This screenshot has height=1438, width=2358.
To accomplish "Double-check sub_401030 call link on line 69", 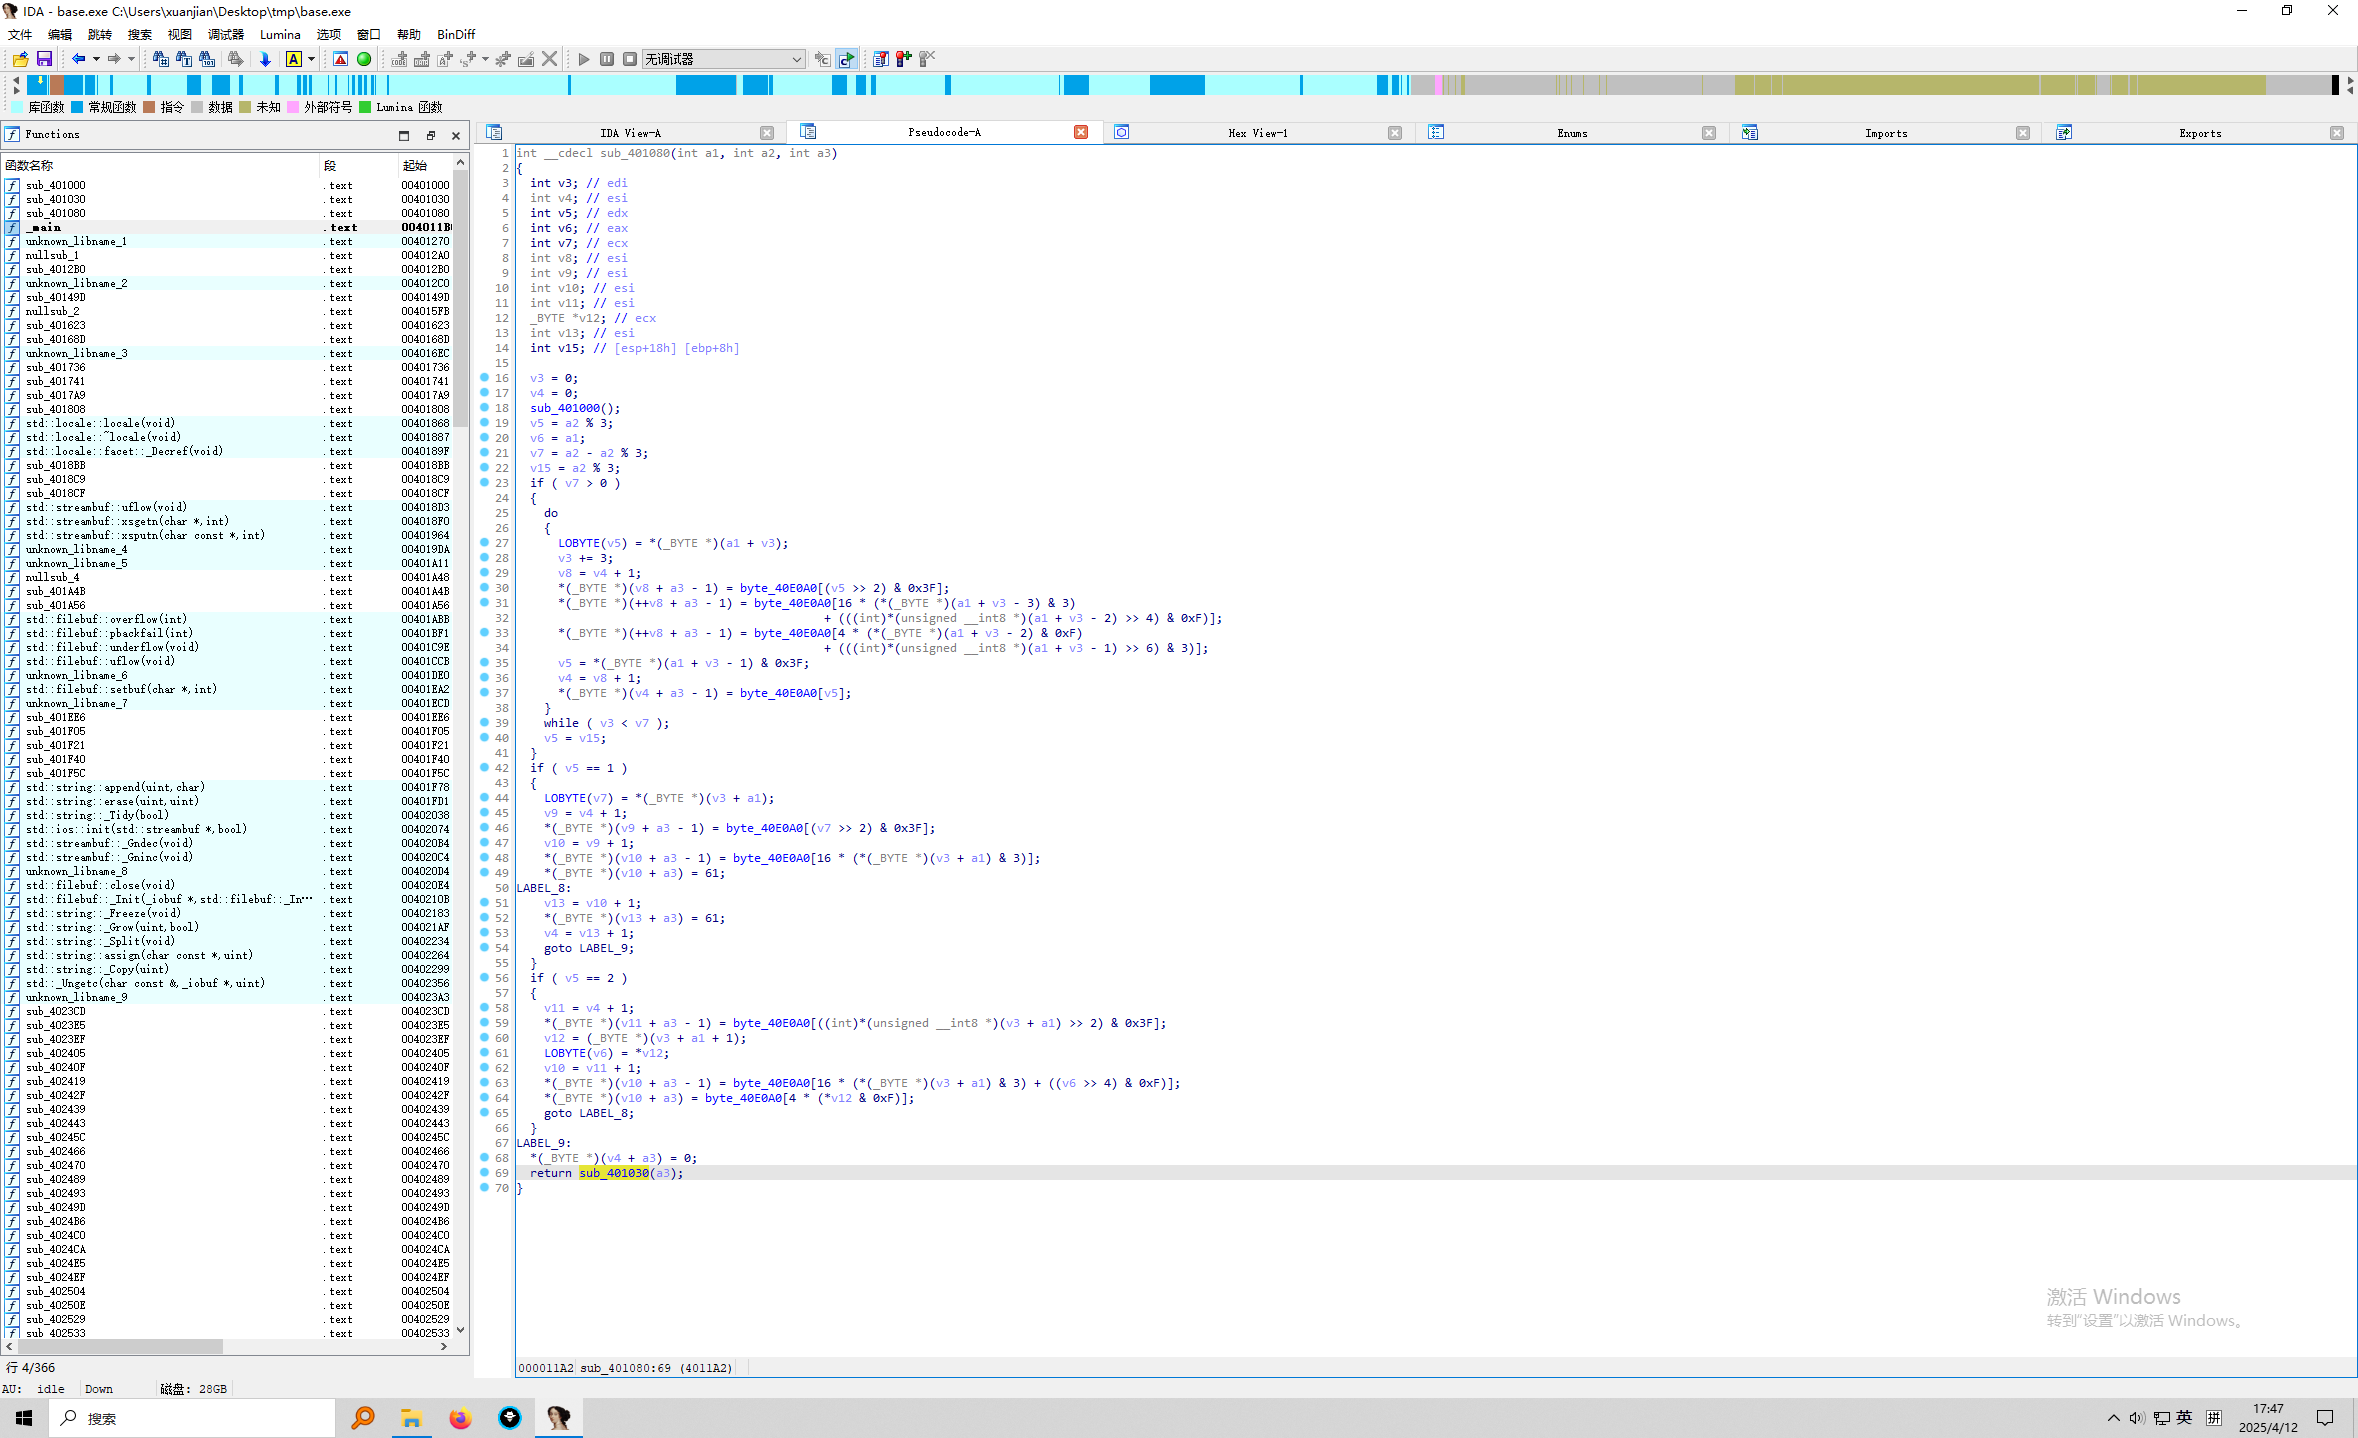I will (613, 1173).
